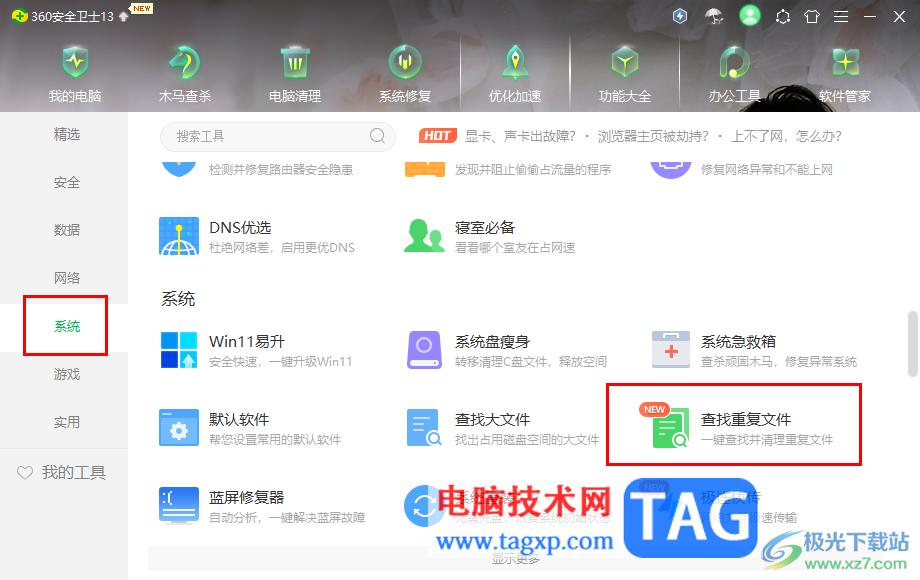
Task: Click the 搜索工具 search field
Action: (x=278, y=137)
